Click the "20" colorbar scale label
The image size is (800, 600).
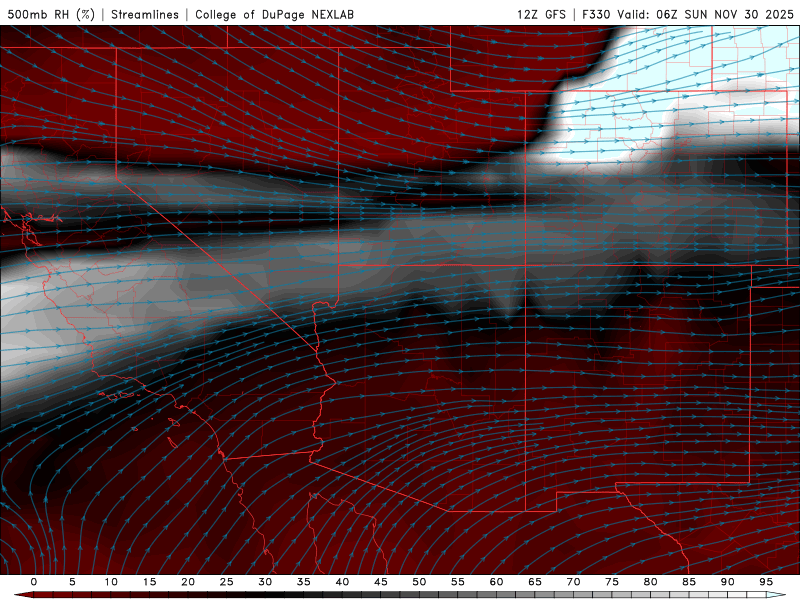188,582
